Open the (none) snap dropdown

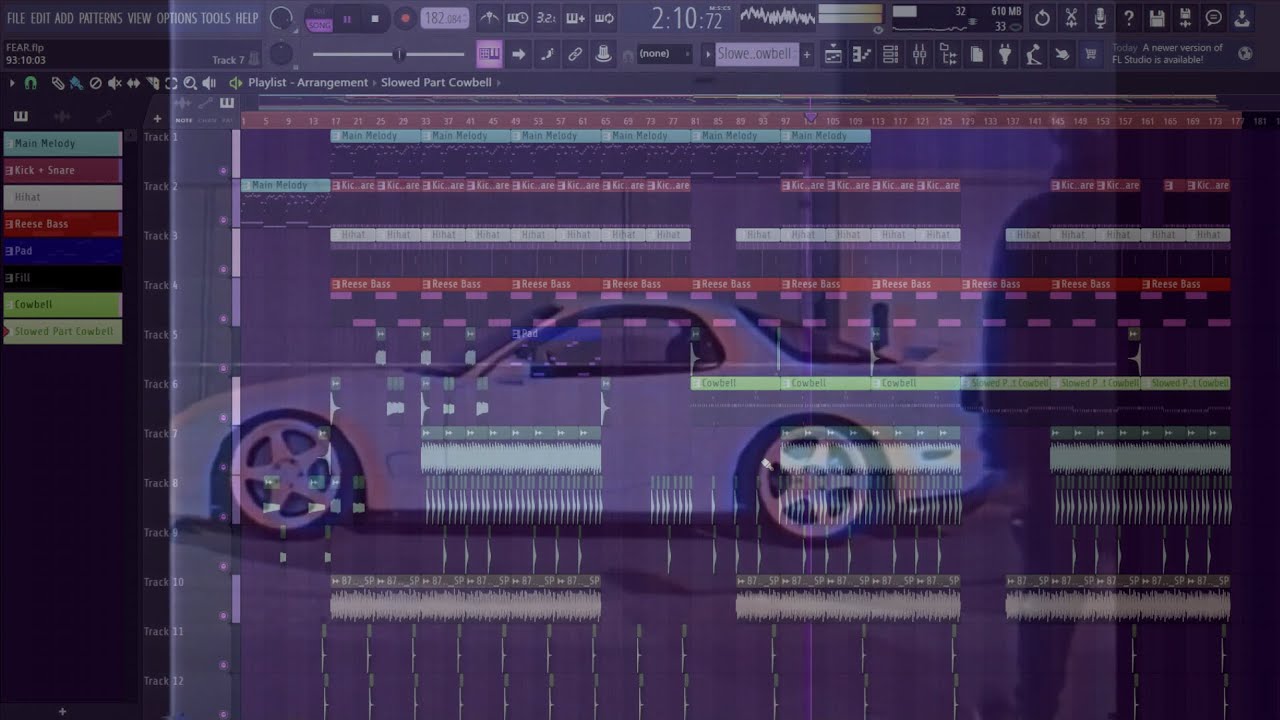[665, 54]
